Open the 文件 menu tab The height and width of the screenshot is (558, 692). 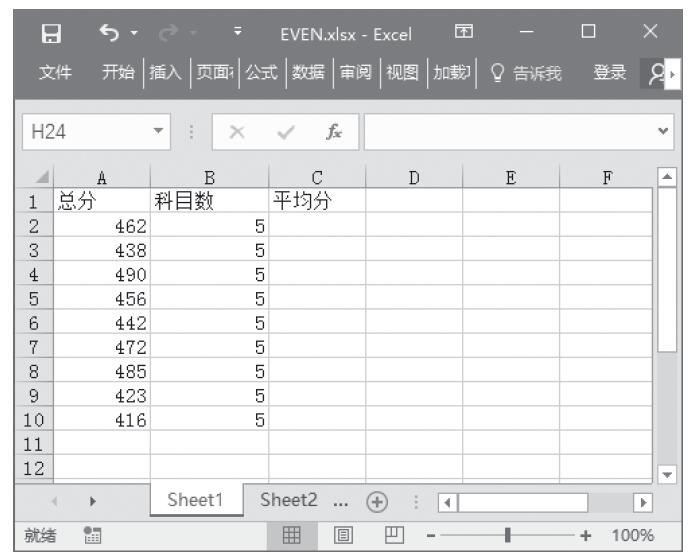point(54,73)
